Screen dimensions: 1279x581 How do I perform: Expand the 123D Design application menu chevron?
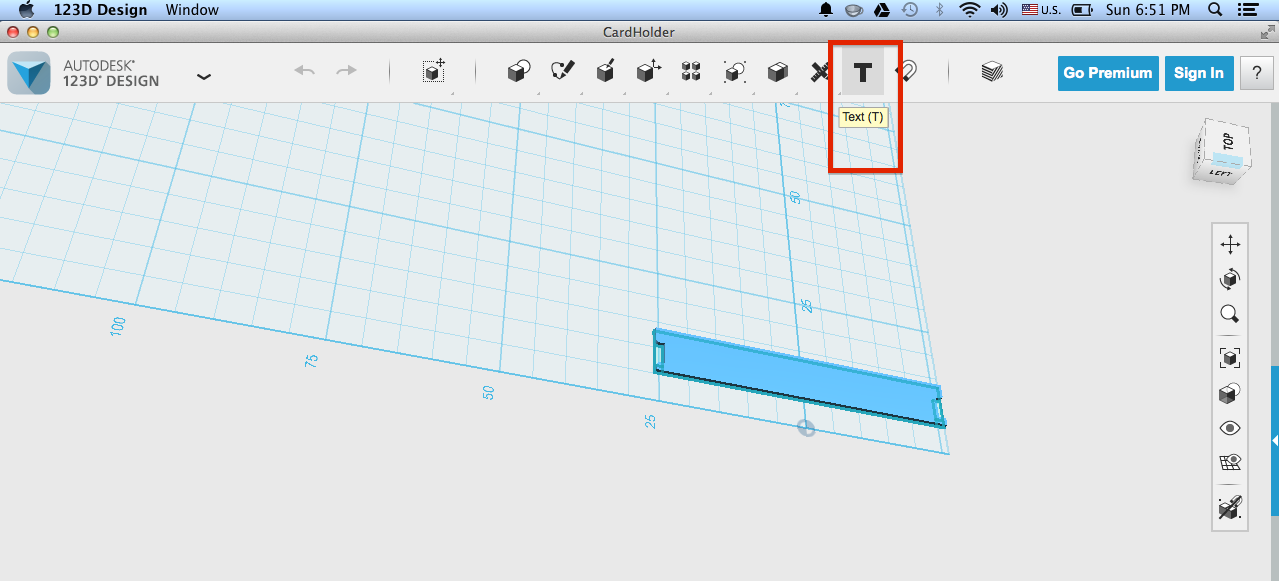click(204, 76)
